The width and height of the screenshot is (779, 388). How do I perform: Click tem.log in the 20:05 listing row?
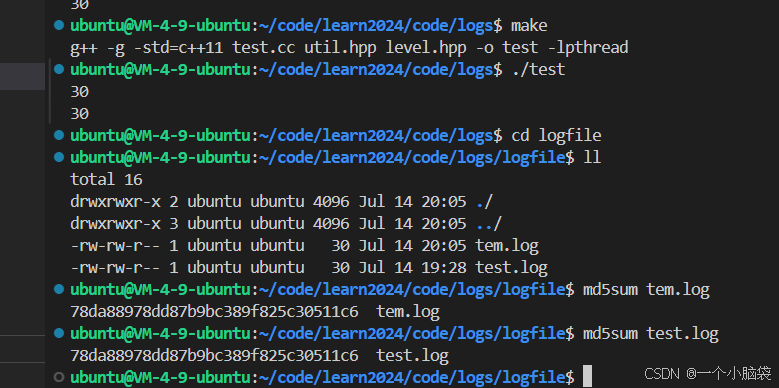point(507,245)
